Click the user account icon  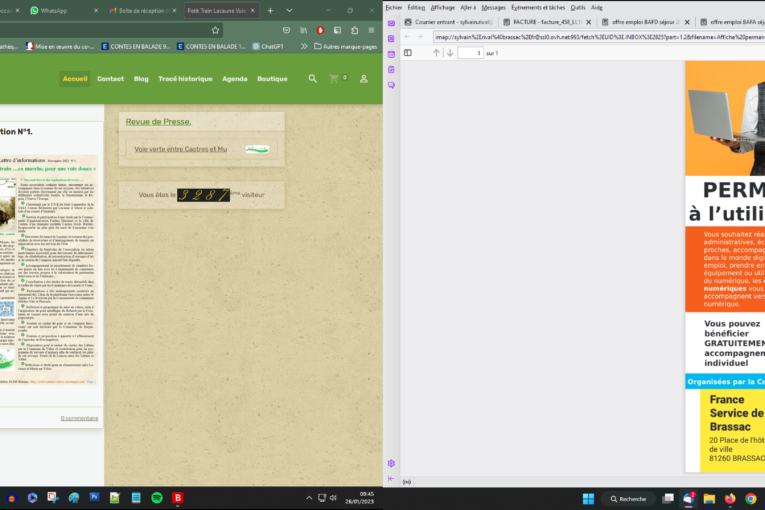[364, 78]
